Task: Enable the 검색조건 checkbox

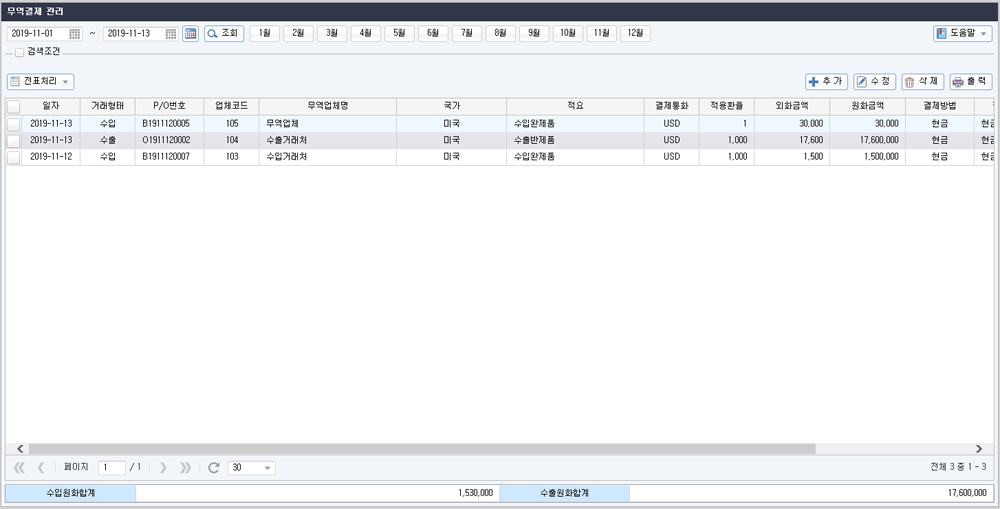Action: pos(19,52)
